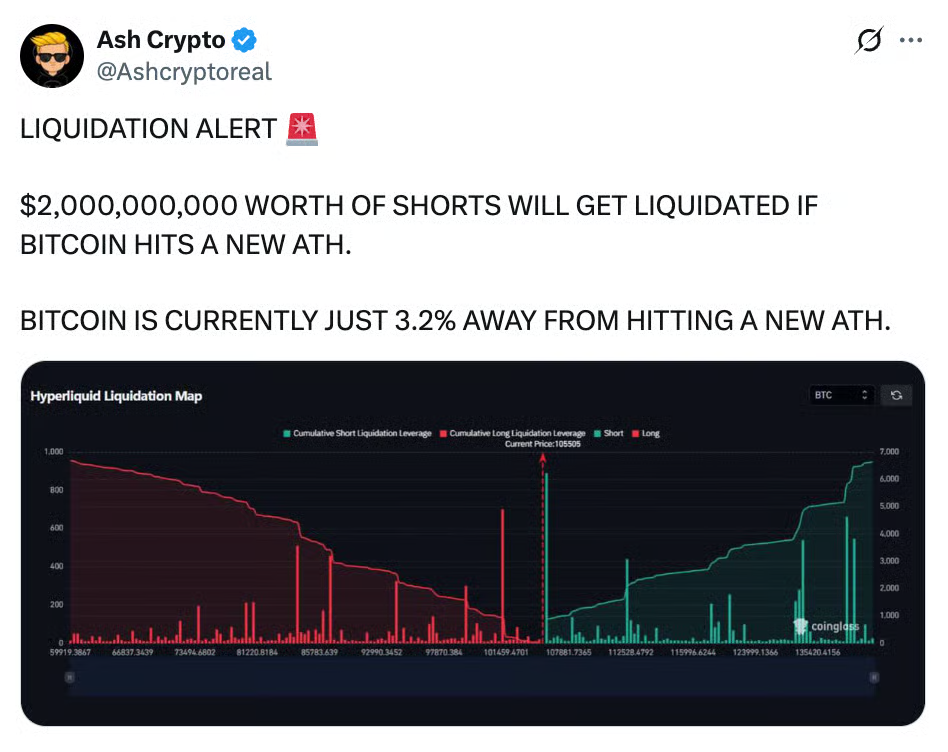Click the red current price arrow marker
The width and height of the screenshot is (948, 752).
(543, 460)
